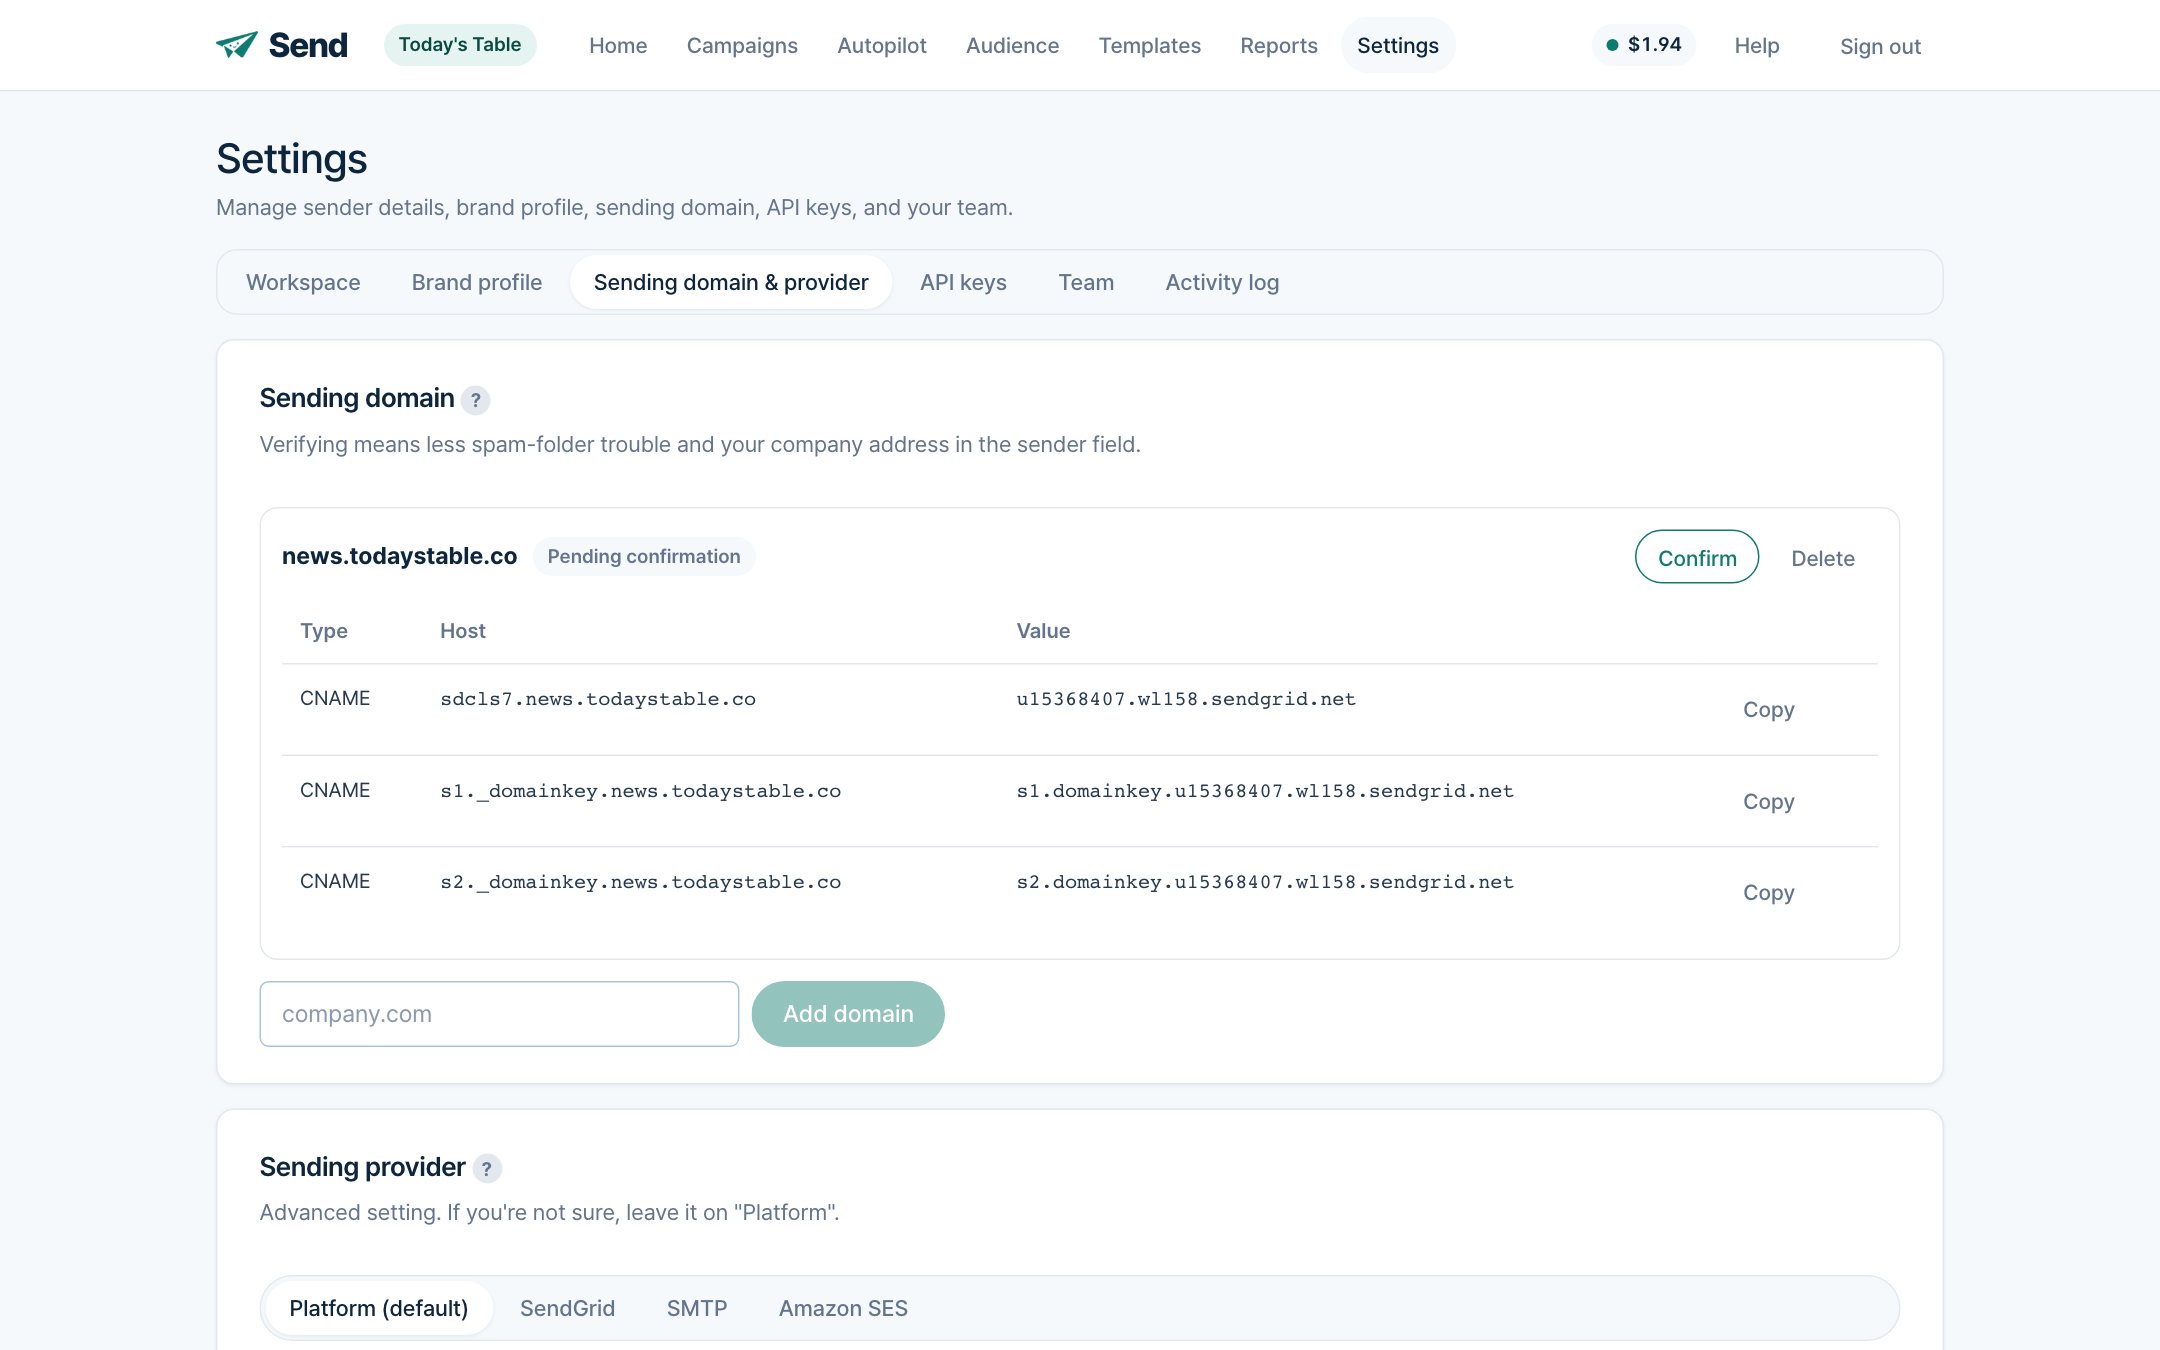Copy the s1._domainkey CNAME record

[x=1768, y=801]
